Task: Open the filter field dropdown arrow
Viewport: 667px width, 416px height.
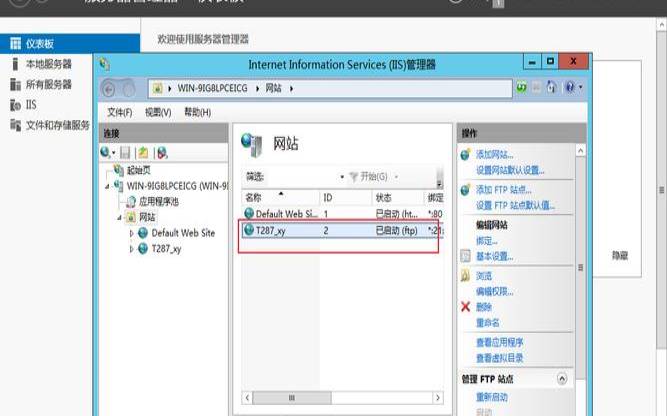Action: (x=342, y=177)
